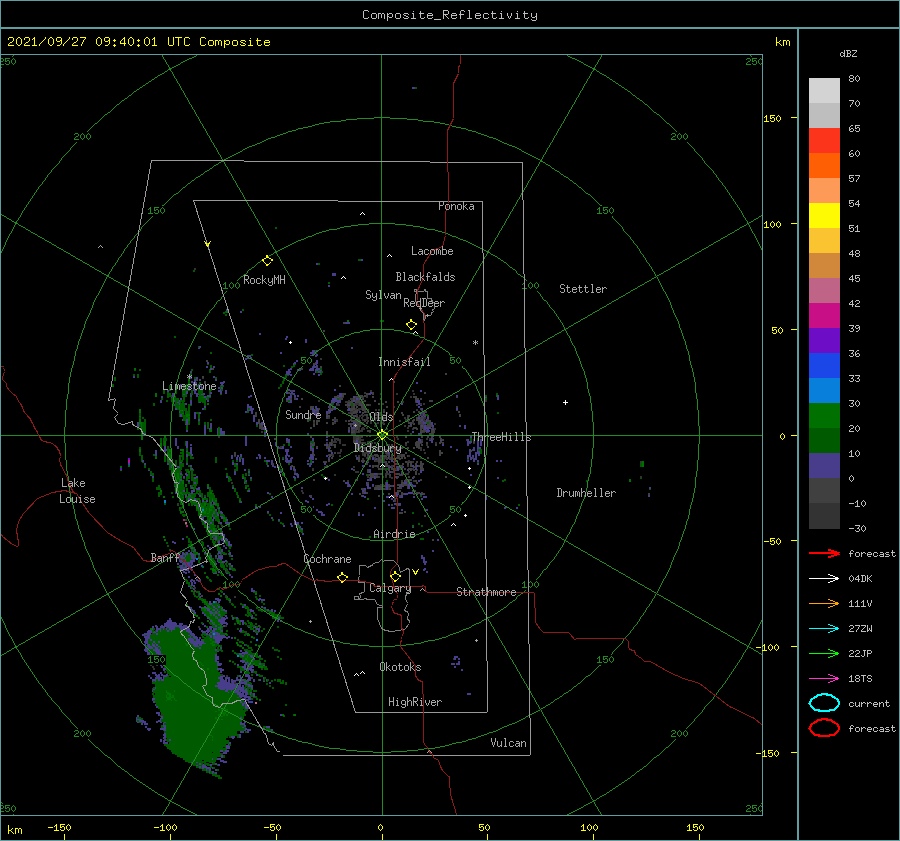Viewport: 900px width, 841px height.
Task: Click the ThreeHills label
Action: pyautogui.click(x=501, y=437)
